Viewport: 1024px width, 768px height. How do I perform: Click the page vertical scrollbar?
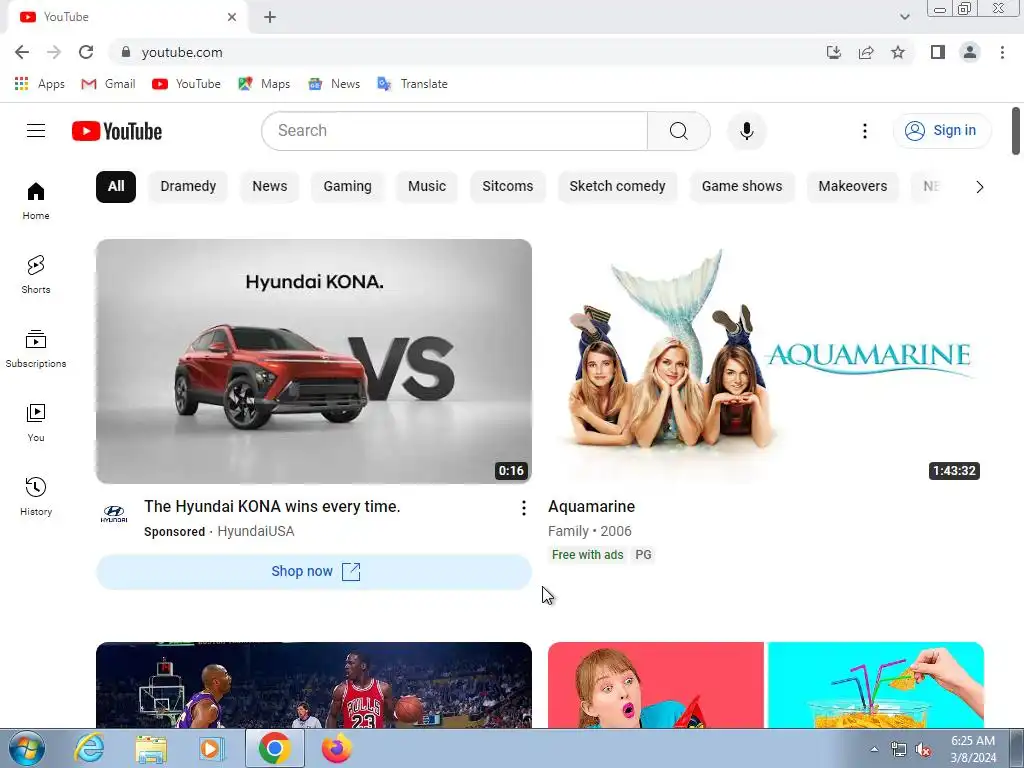tap(1016, 131)
